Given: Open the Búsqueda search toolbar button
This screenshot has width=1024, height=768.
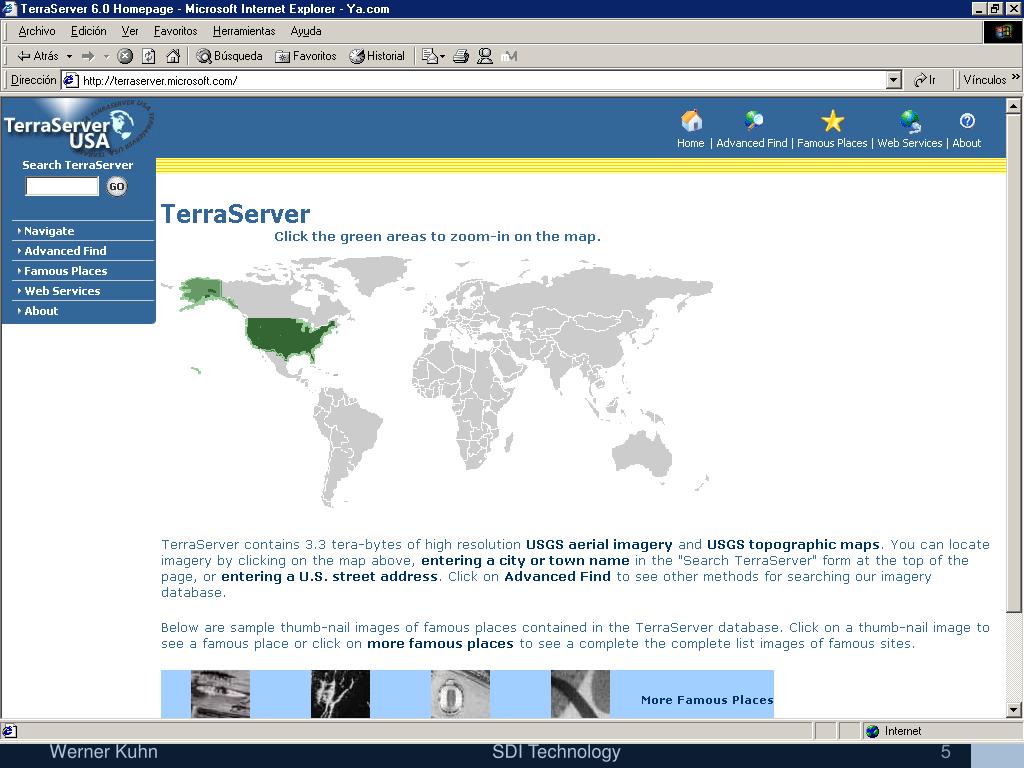Looking at the screenshot, I should click(x=229, y=56).
